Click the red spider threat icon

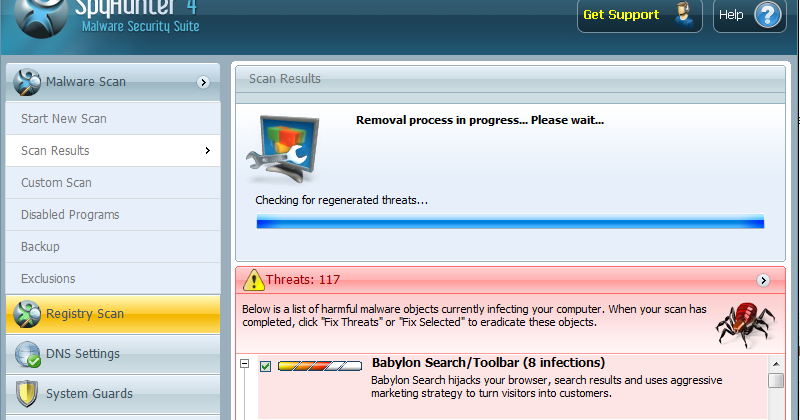click(x=745, y=324)
